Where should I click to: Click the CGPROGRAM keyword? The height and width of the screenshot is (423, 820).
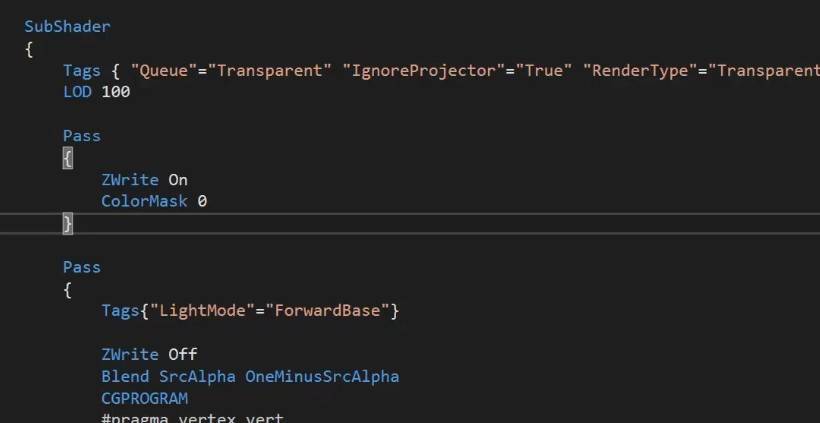point(144,398)
